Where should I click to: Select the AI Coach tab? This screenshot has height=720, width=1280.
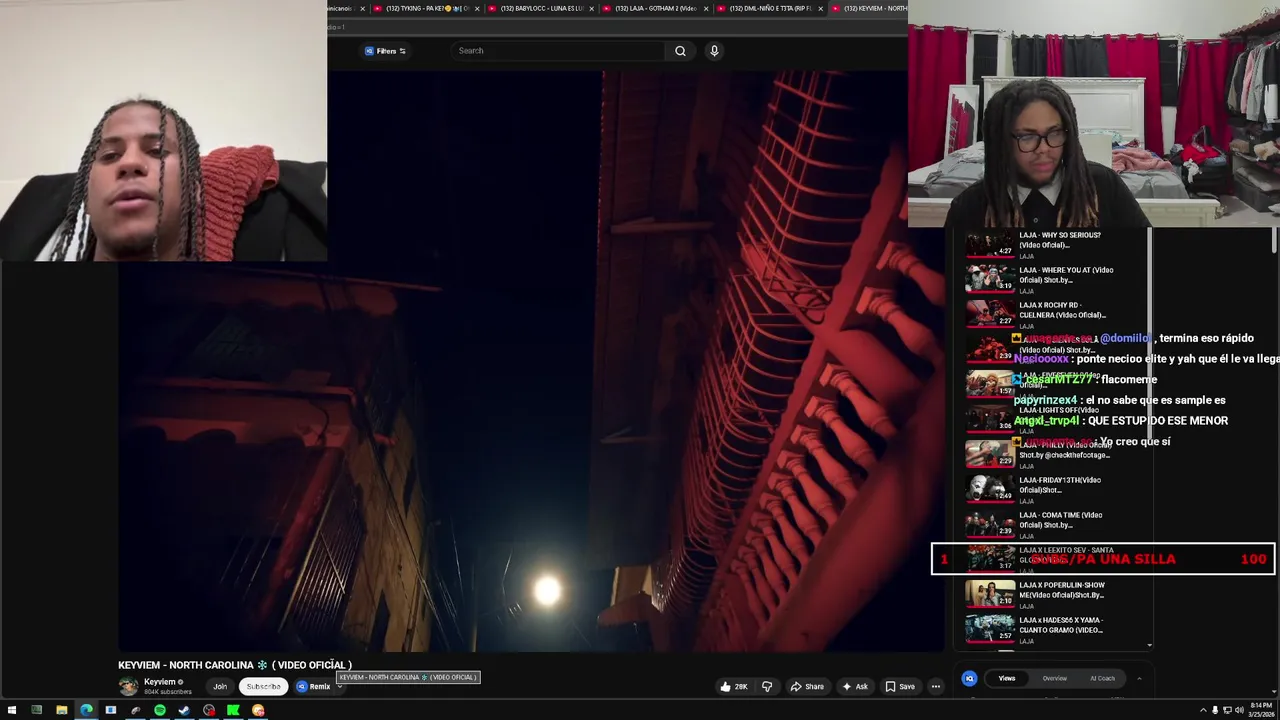[x=1102, y=678]
